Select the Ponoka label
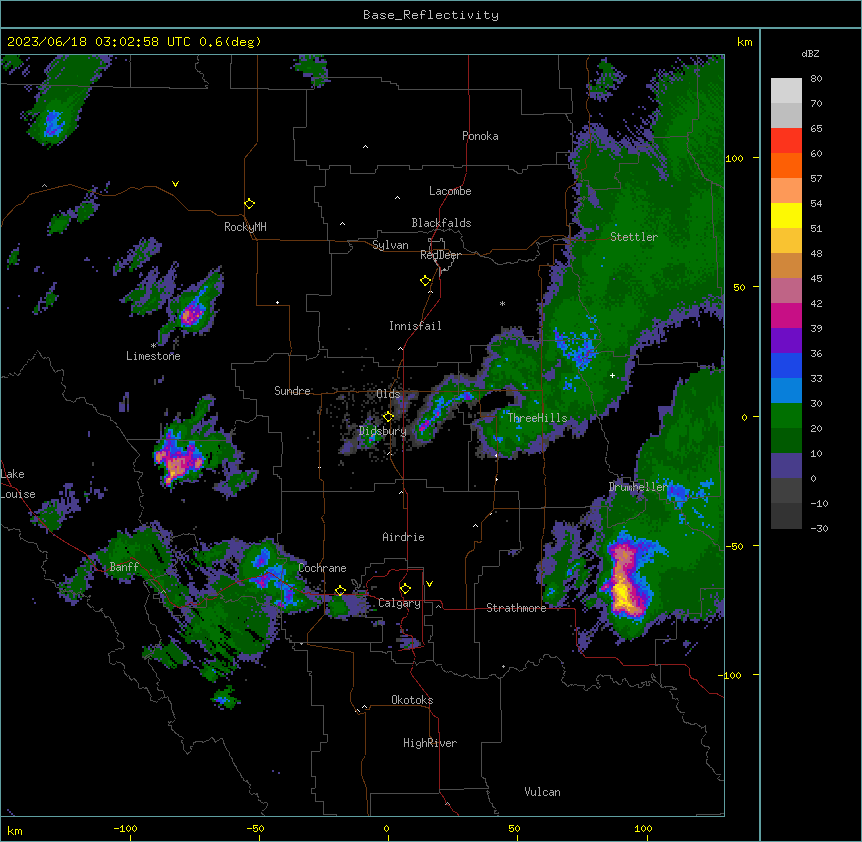Viewport: 862px width, 842px height. (x=480, y=136)
